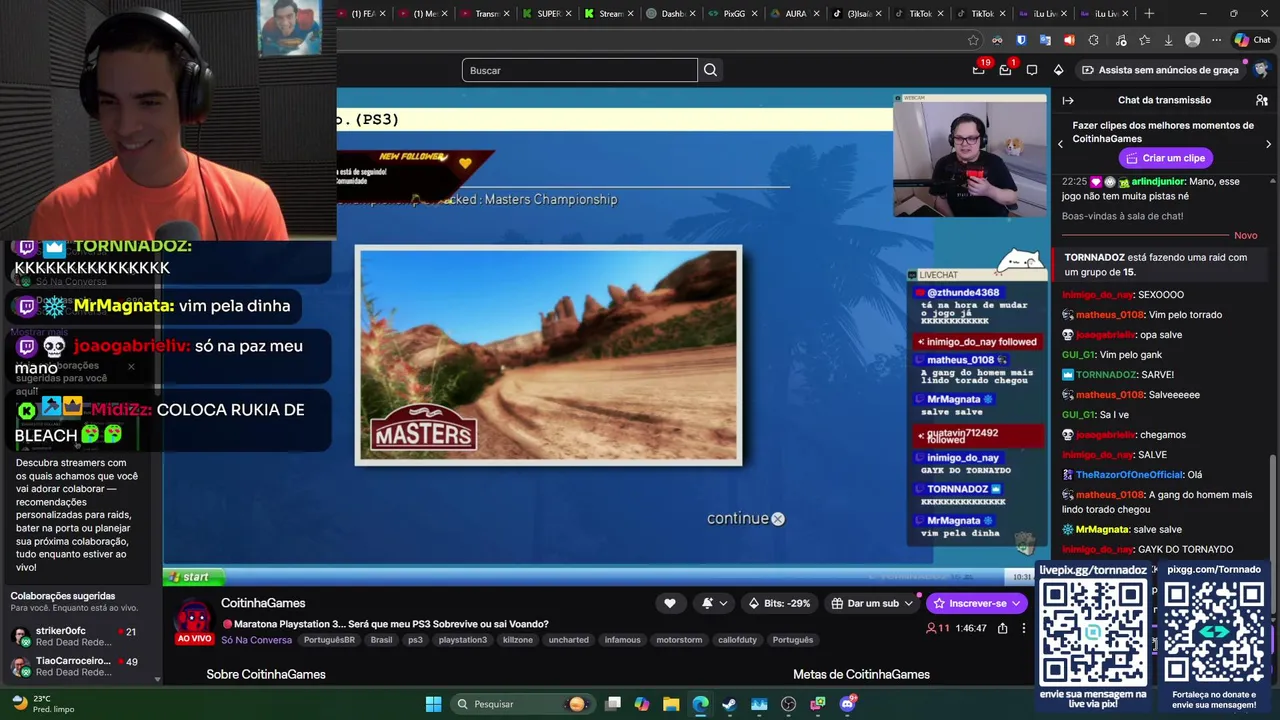
Task: Open the Copilot Chat button
Action: (1252, 40)
